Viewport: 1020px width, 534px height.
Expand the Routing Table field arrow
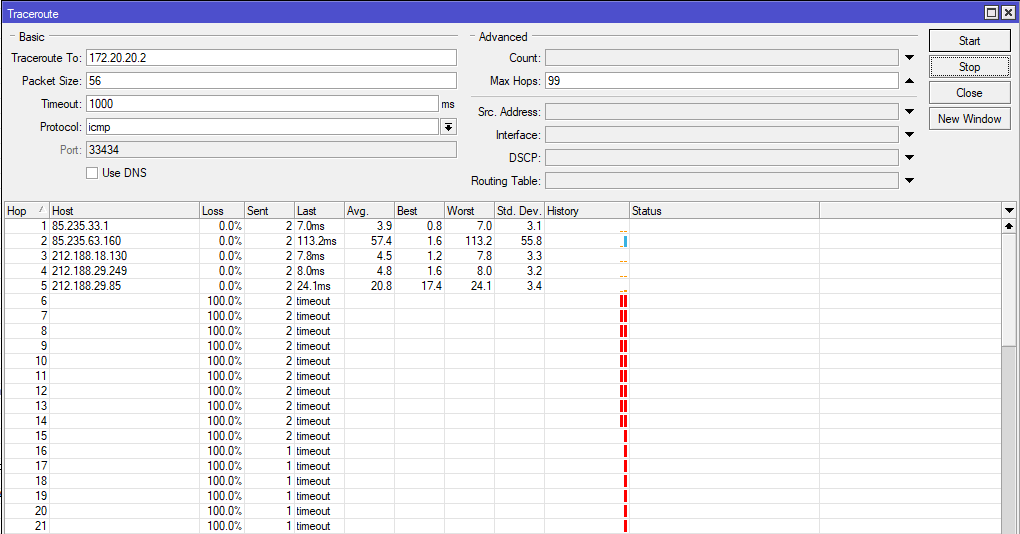[x=909, y=180]
